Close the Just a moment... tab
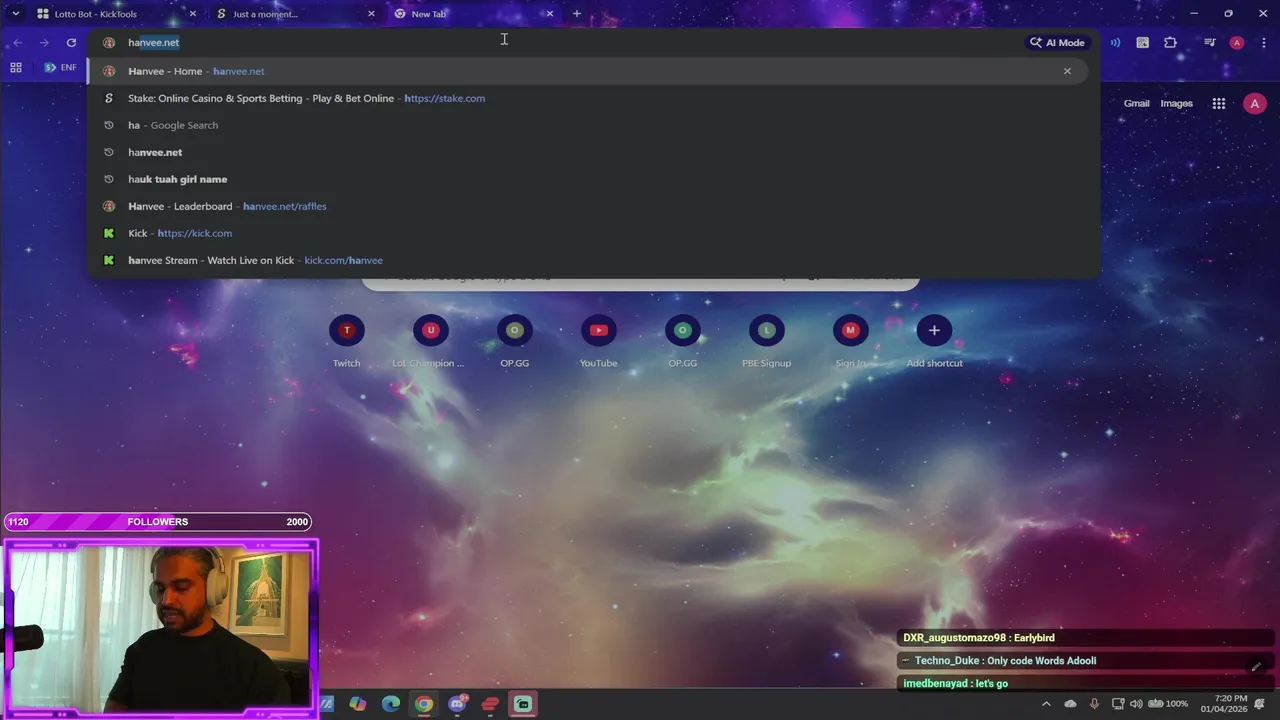The image size is (1280, 720). pos(371,14)
